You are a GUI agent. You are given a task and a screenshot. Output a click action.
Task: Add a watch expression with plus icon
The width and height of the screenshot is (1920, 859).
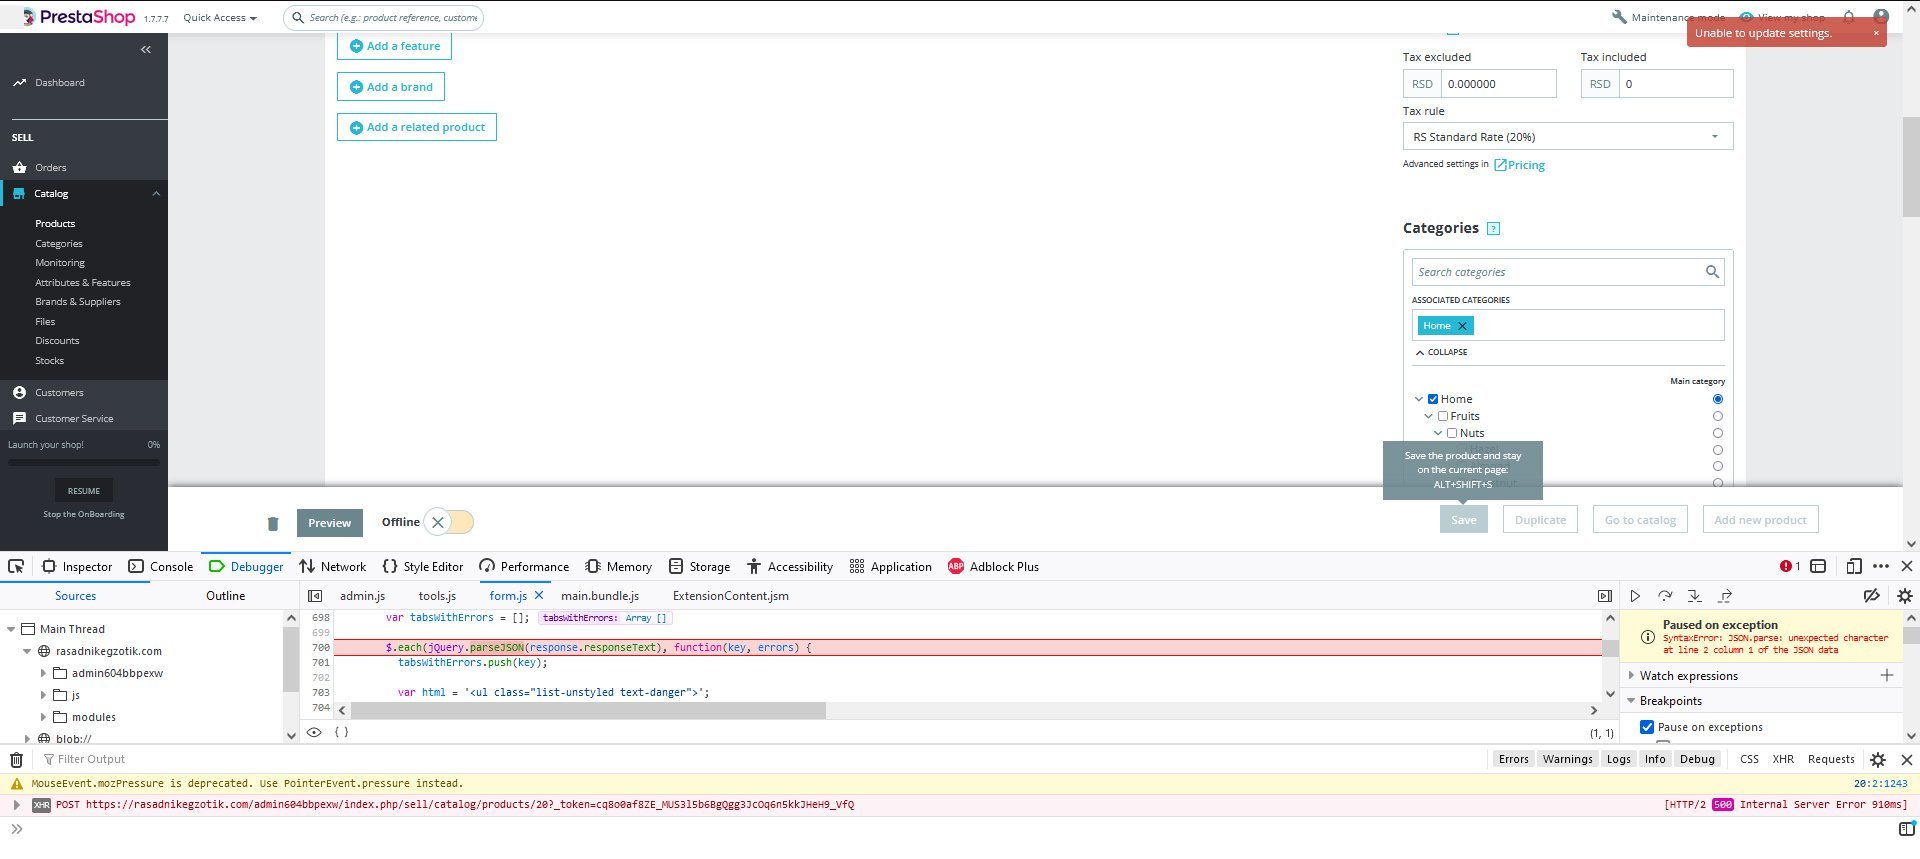1887,675
